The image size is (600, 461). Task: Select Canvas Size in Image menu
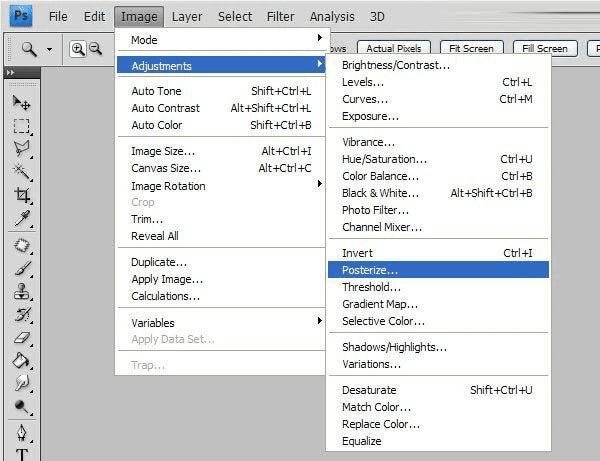(x=221, y=168)
